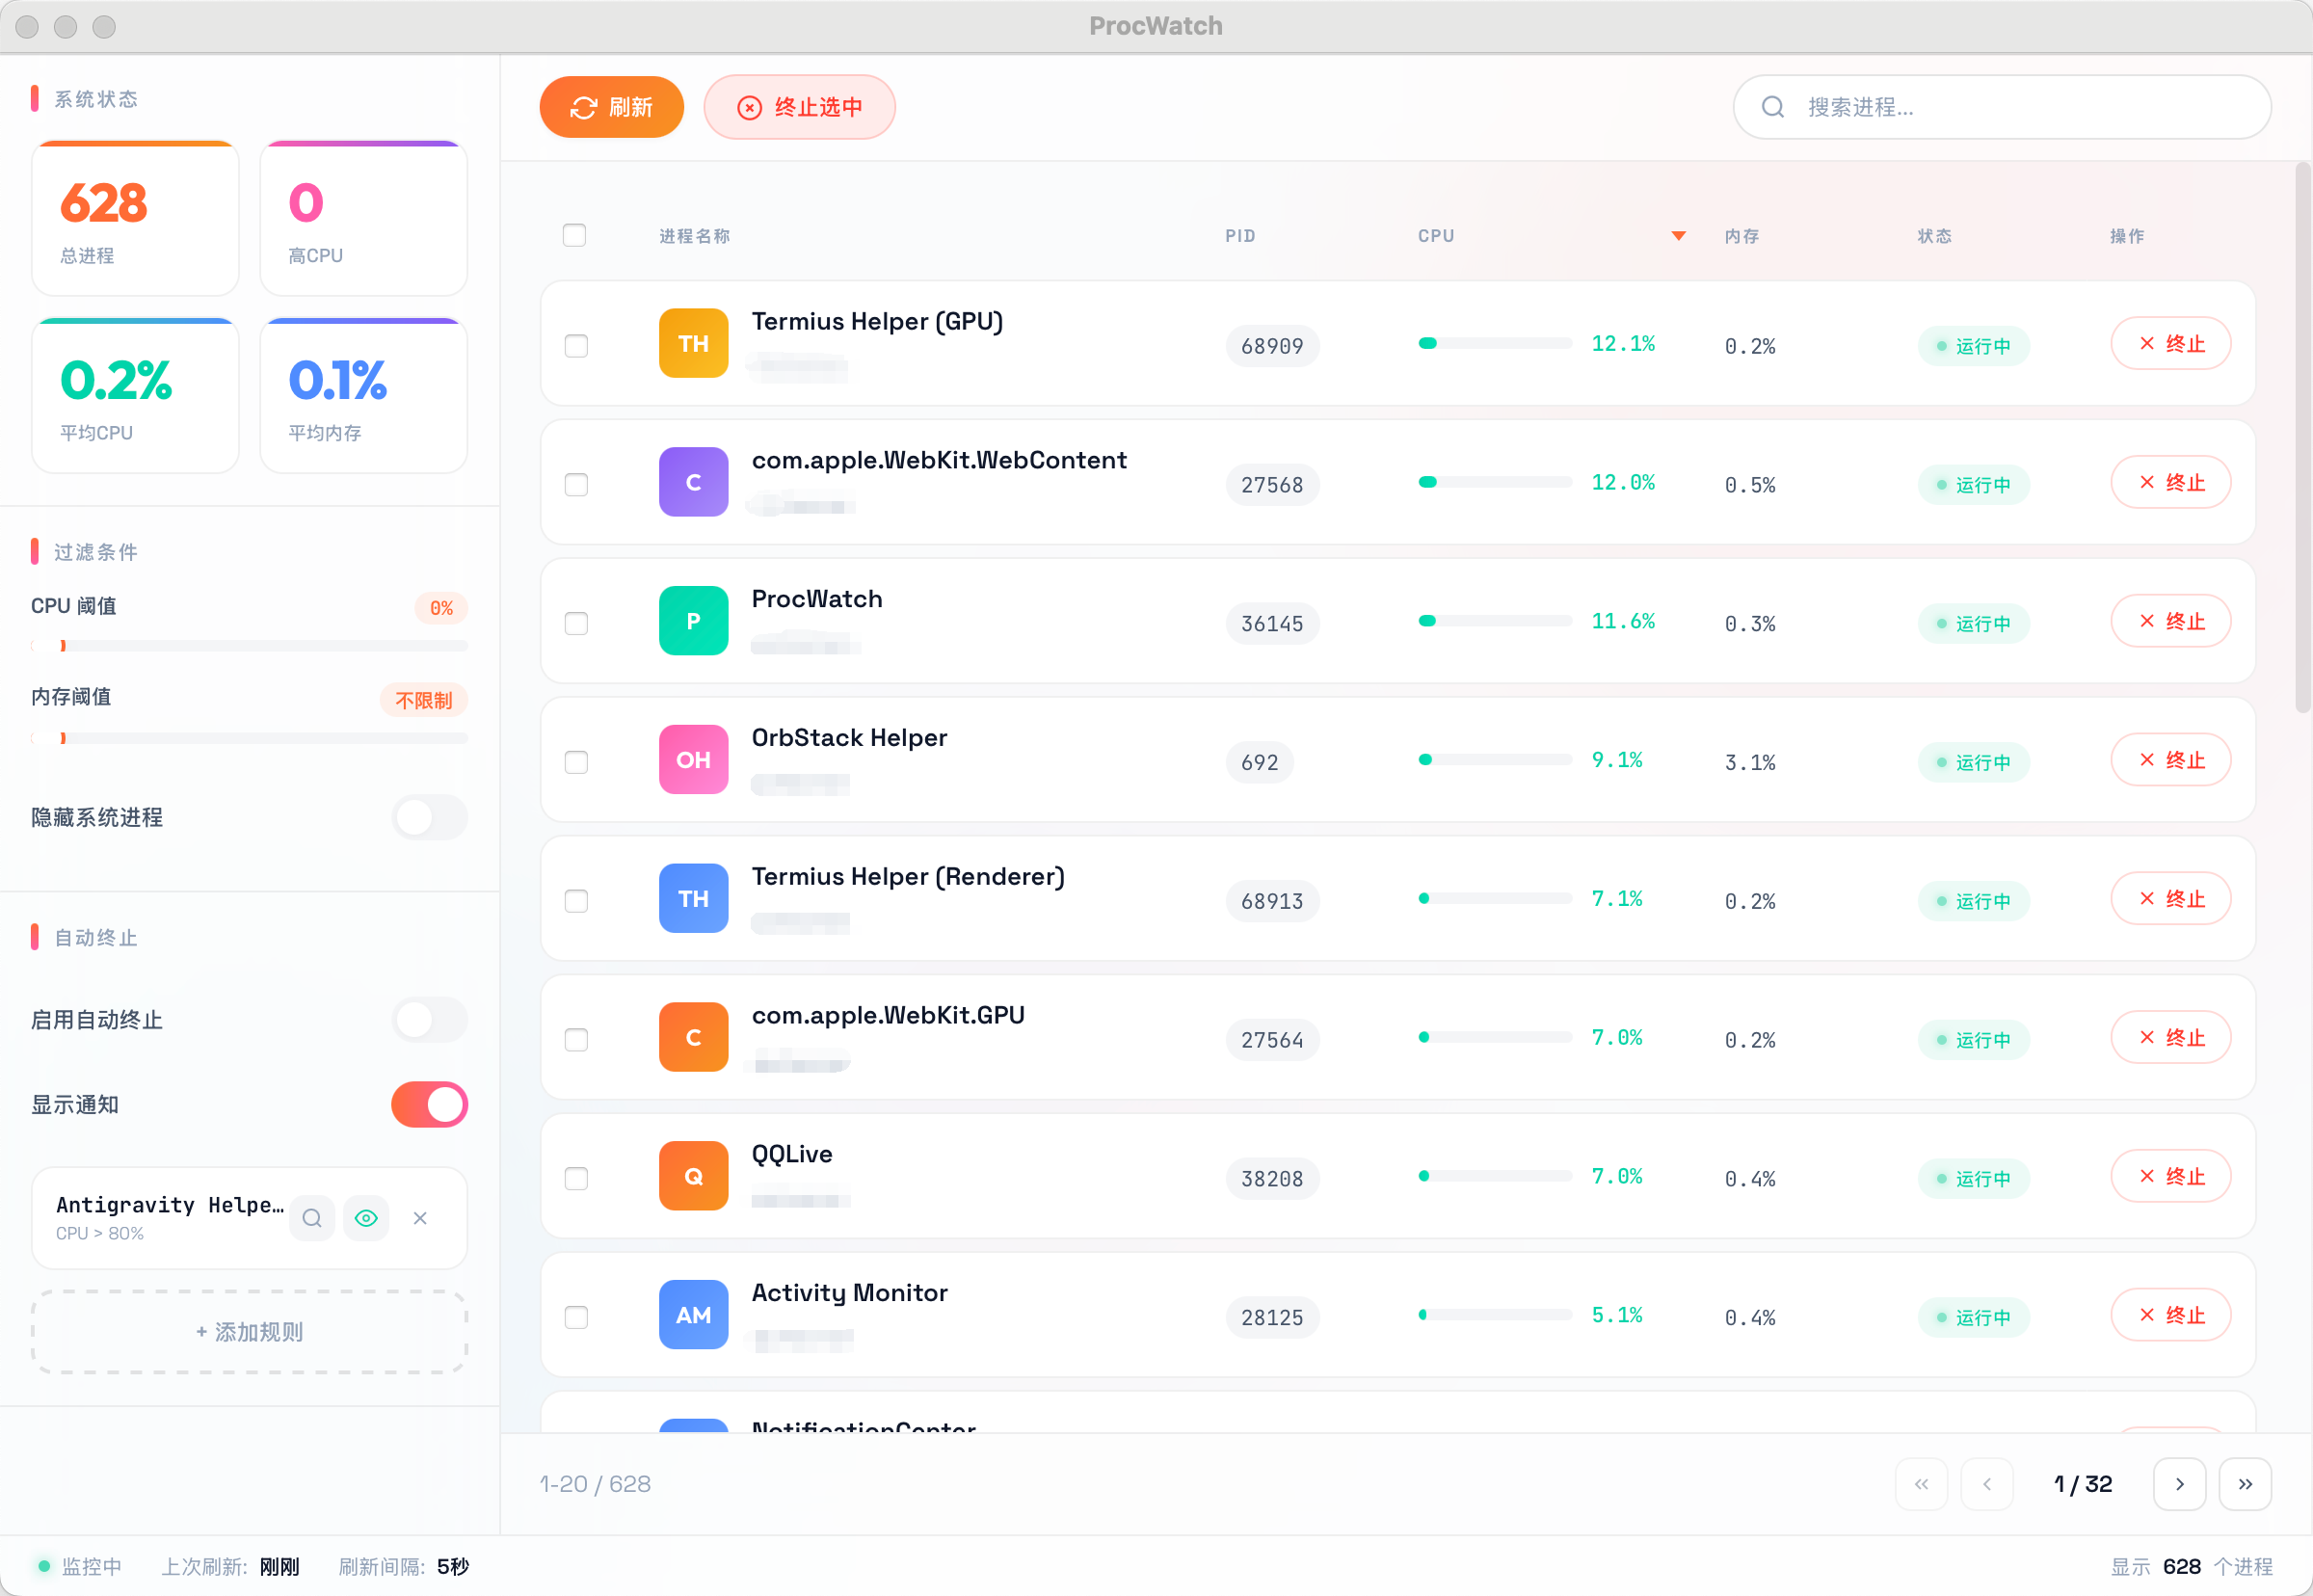Remove the Antigravity Helper rule with X
This screenshot has width=2313, height=1596.
click(420, 1218)
